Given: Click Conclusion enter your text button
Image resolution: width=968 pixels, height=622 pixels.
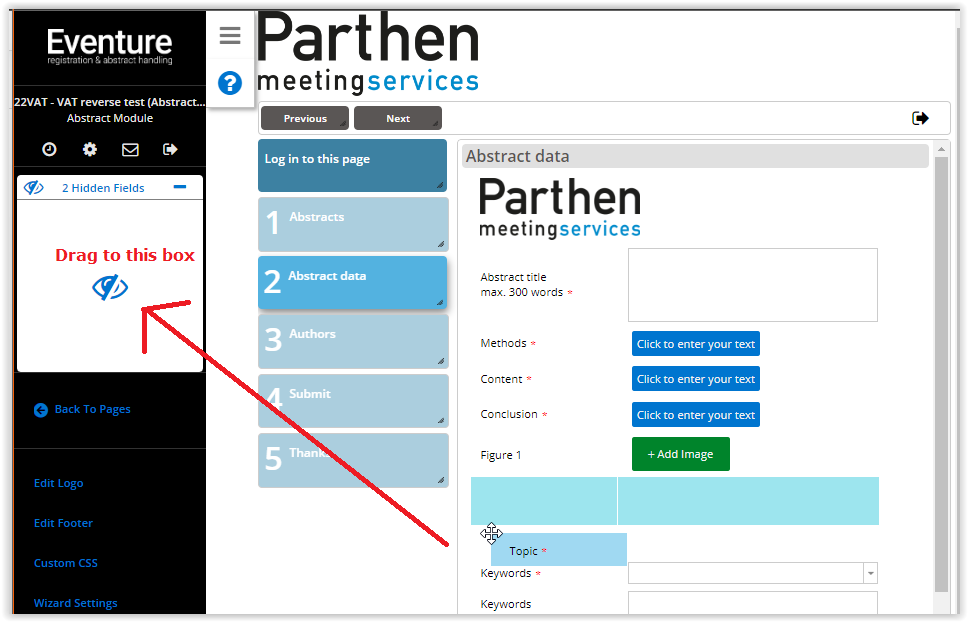Looking at the screenshot, I should 696,415.
